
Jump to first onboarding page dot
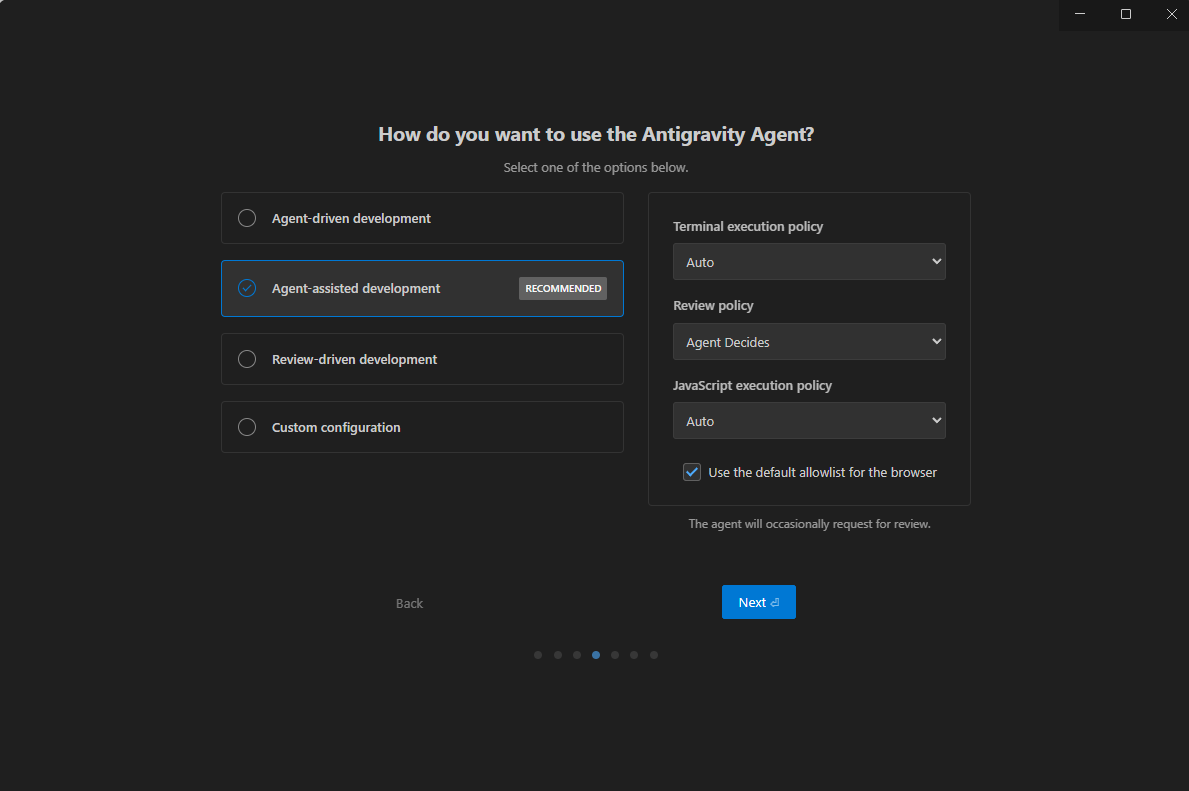[x=538, y=655]
